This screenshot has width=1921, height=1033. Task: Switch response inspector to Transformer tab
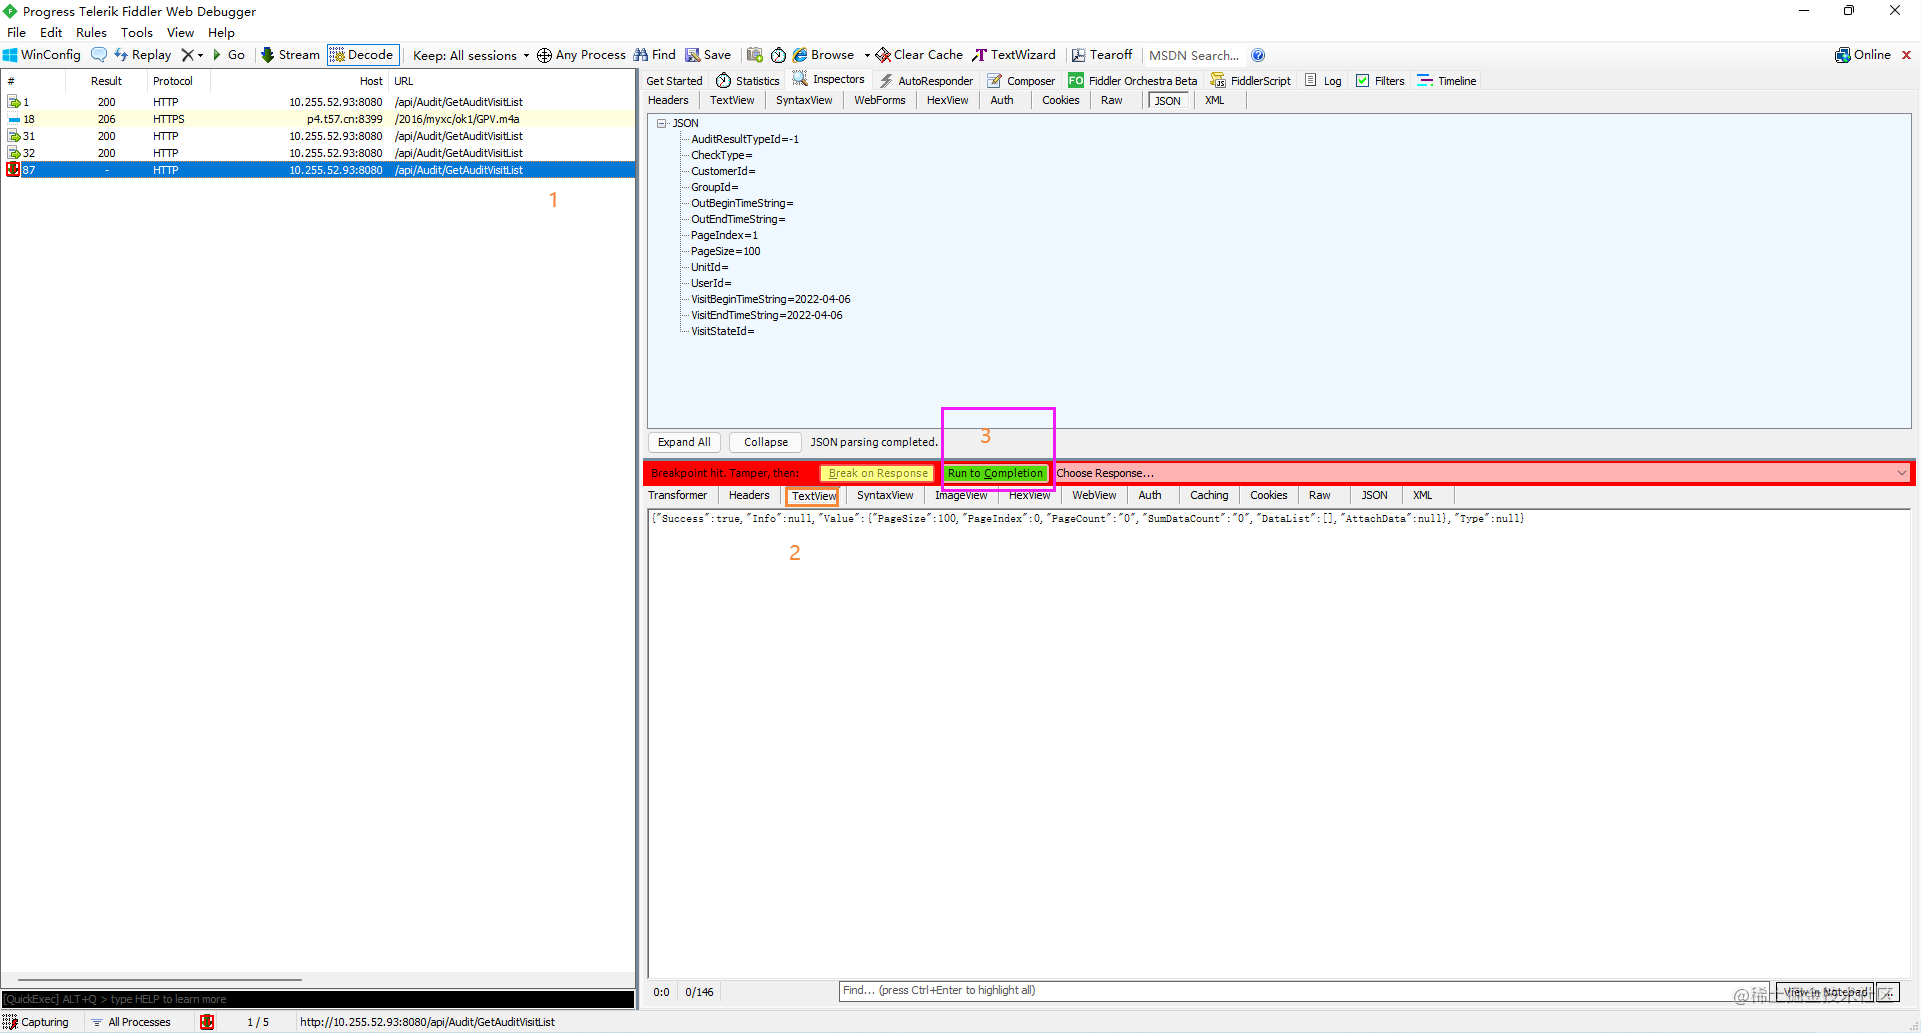click(677, 495)
